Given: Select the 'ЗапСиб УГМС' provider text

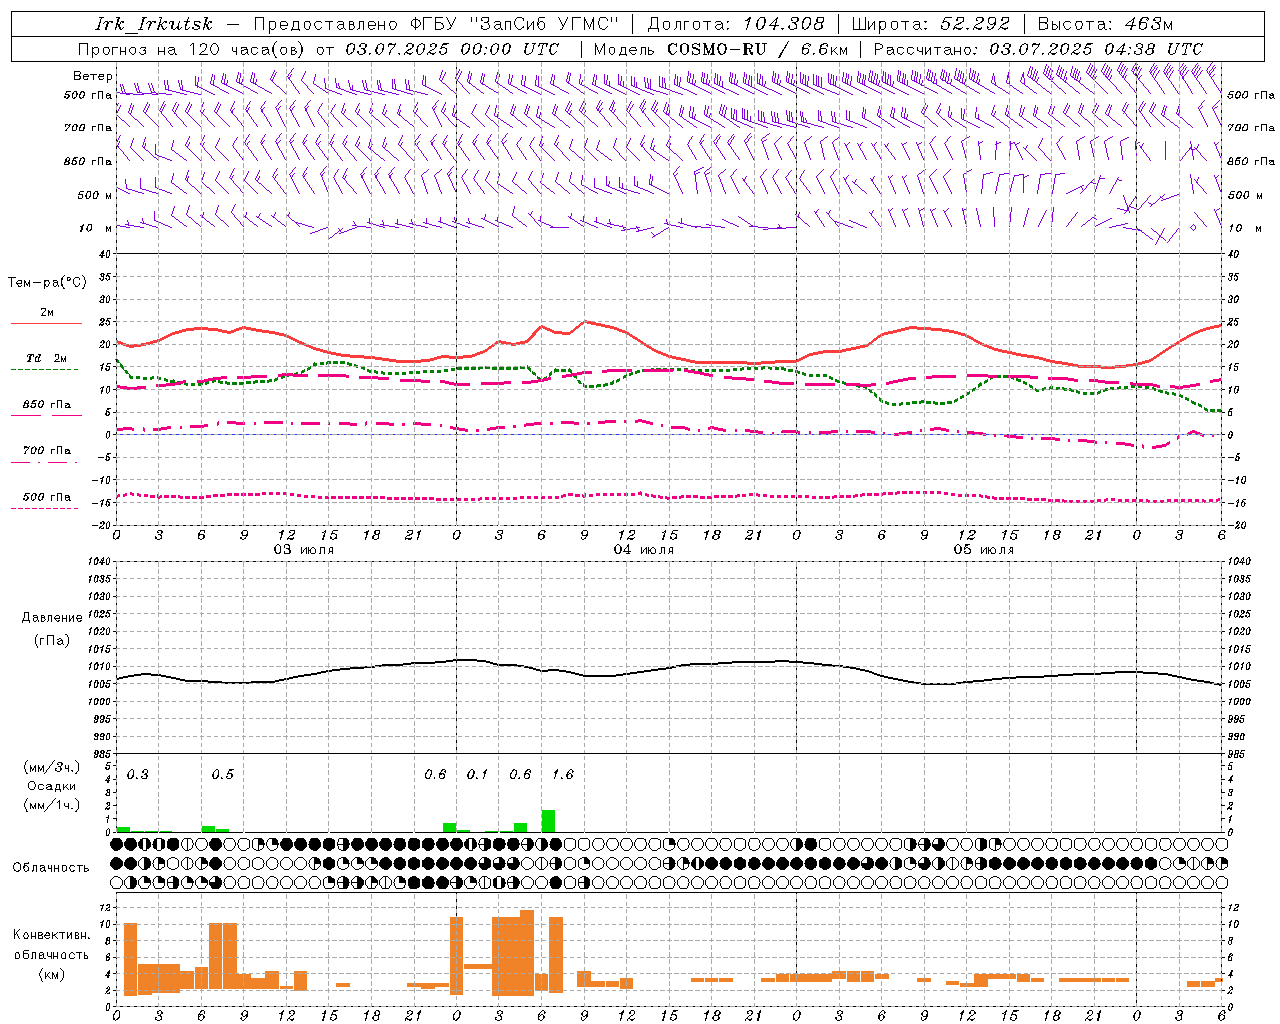Looking at the screenshot, I should click(543, 24).
